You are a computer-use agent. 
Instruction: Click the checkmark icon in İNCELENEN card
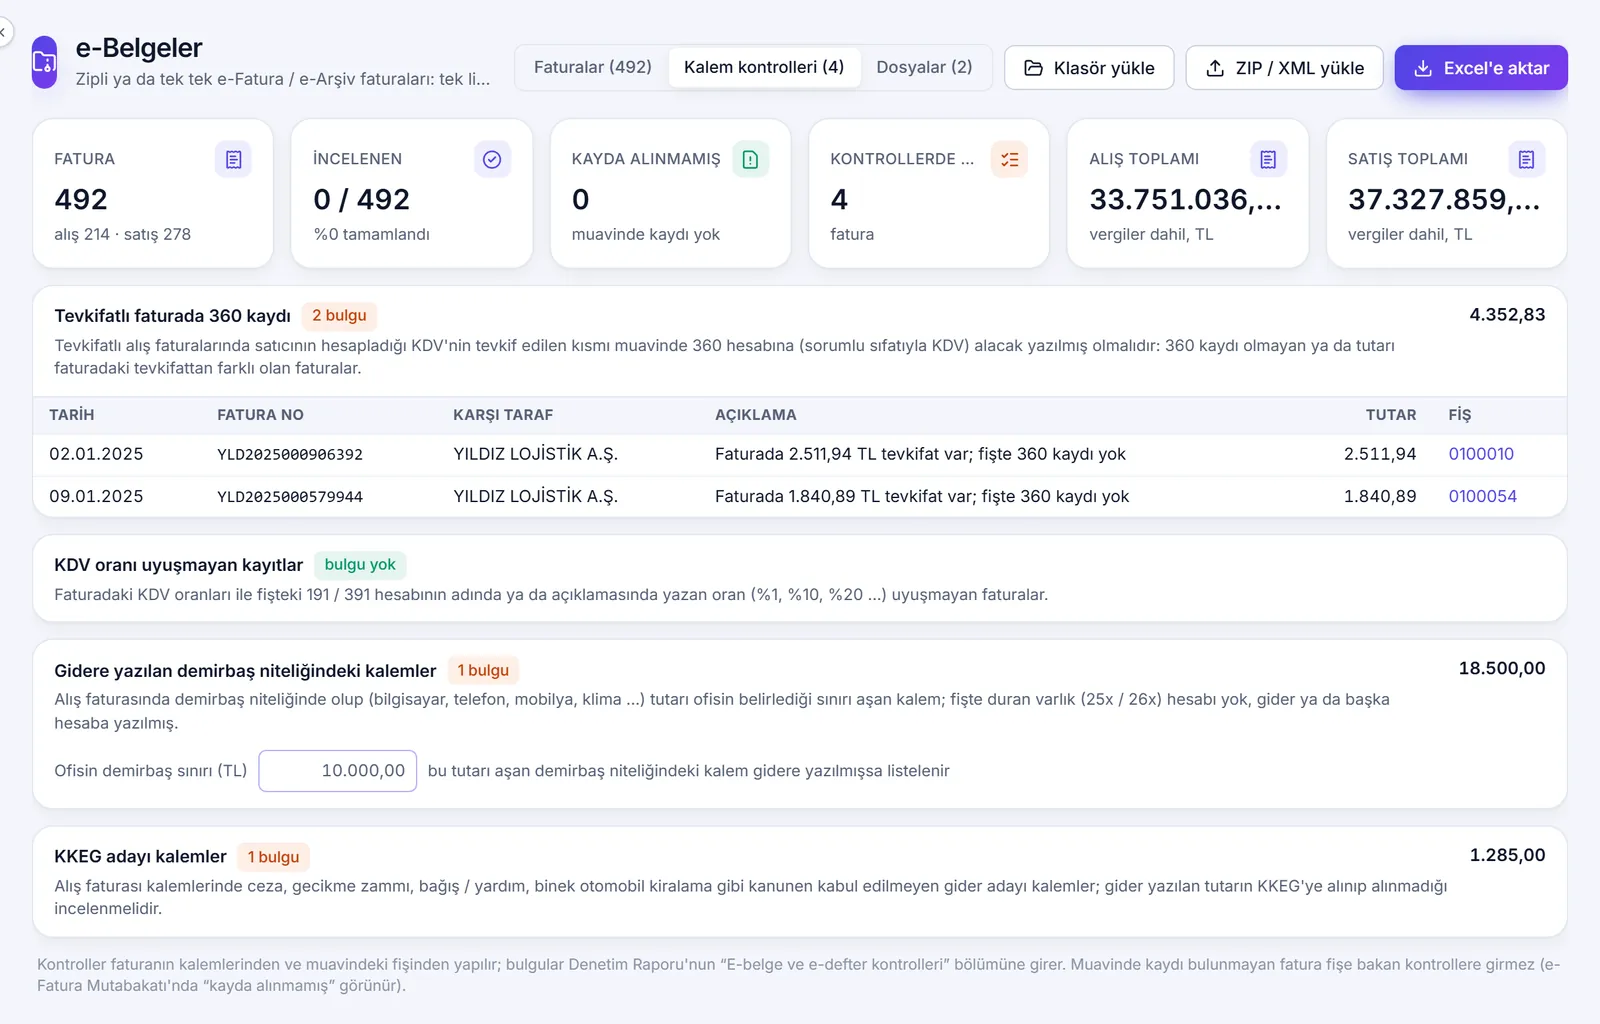pyautogui.click(x=492, y=159)
